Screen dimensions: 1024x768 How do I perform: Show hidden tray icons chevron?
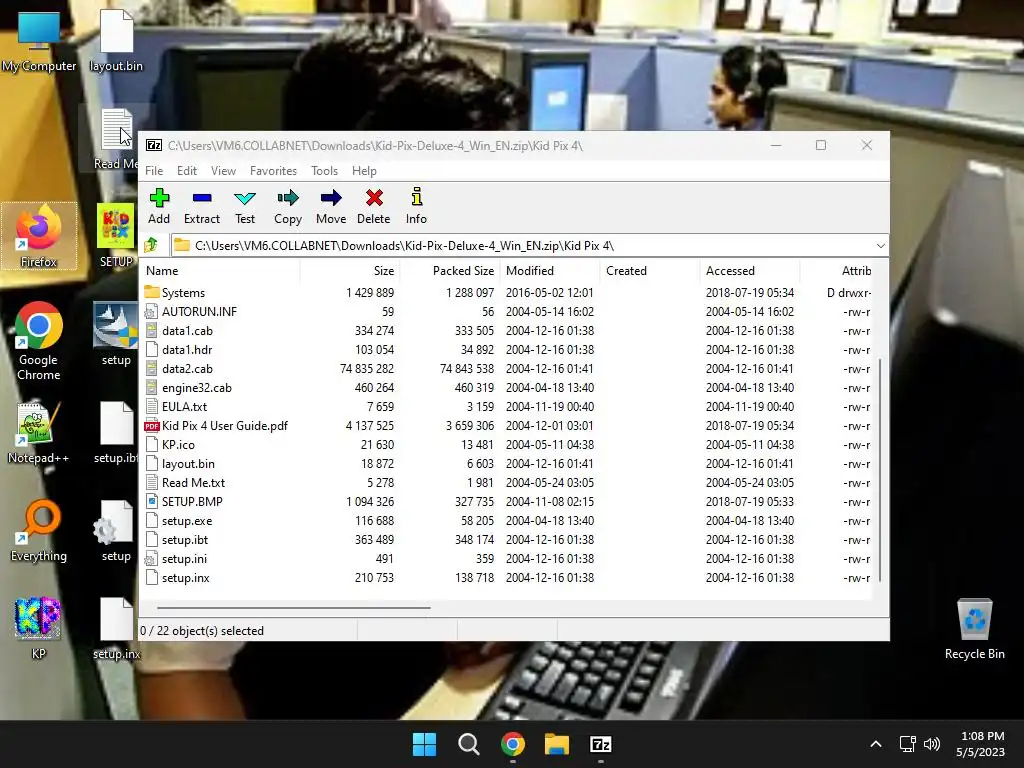876,744
